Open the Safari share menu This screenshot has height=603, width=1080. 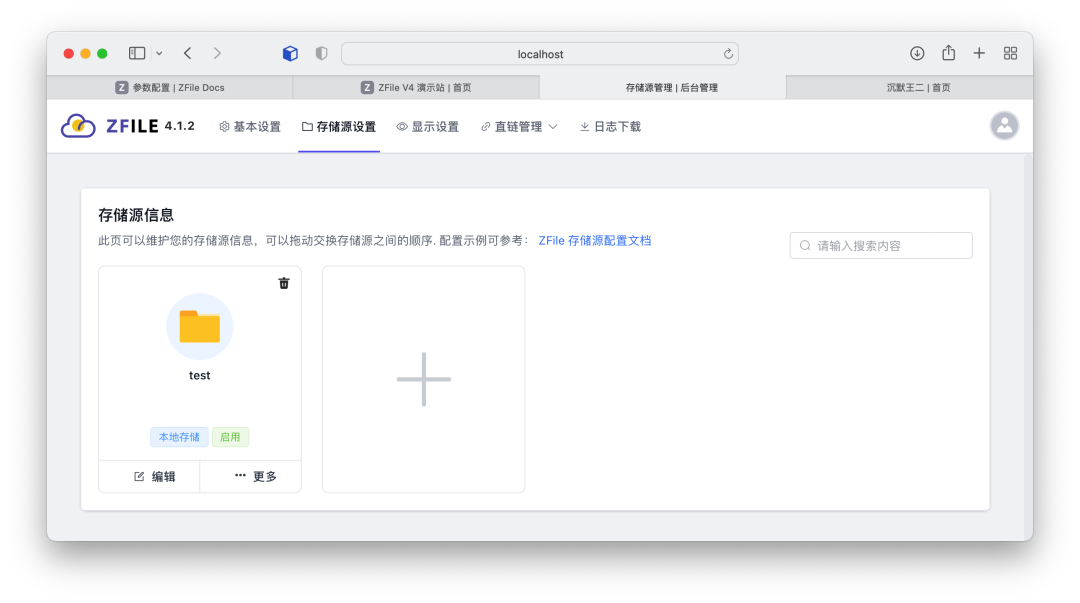(948, 52)
